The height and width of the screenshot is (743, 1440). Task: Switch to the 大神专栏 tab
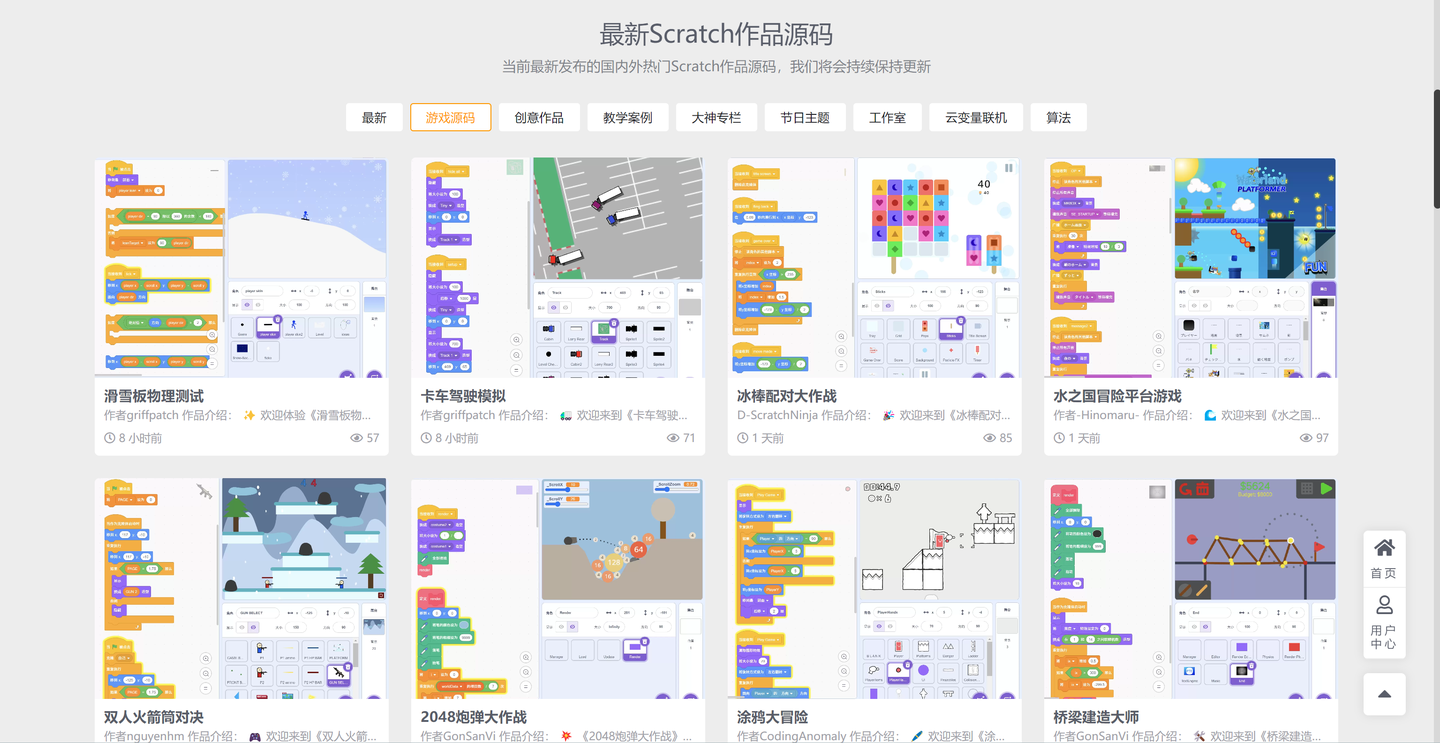click(716, 117)
